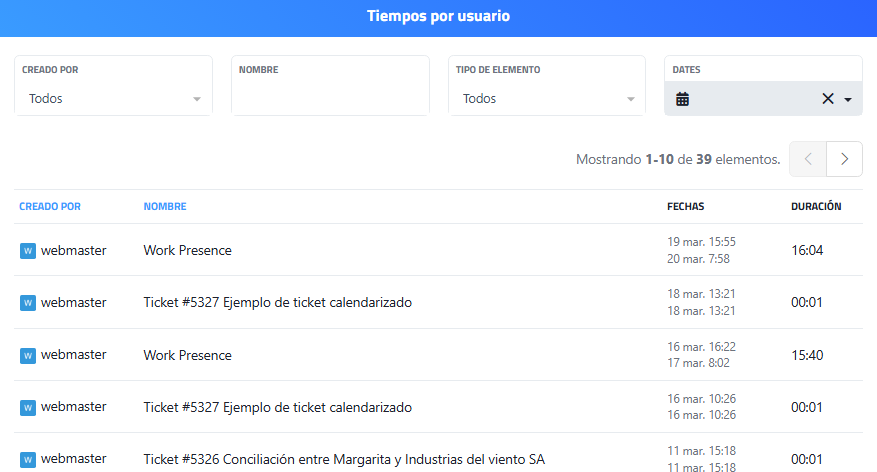The image size is (877, 472).
Task: Go to previous page of results
Action: tap(808, 159)
